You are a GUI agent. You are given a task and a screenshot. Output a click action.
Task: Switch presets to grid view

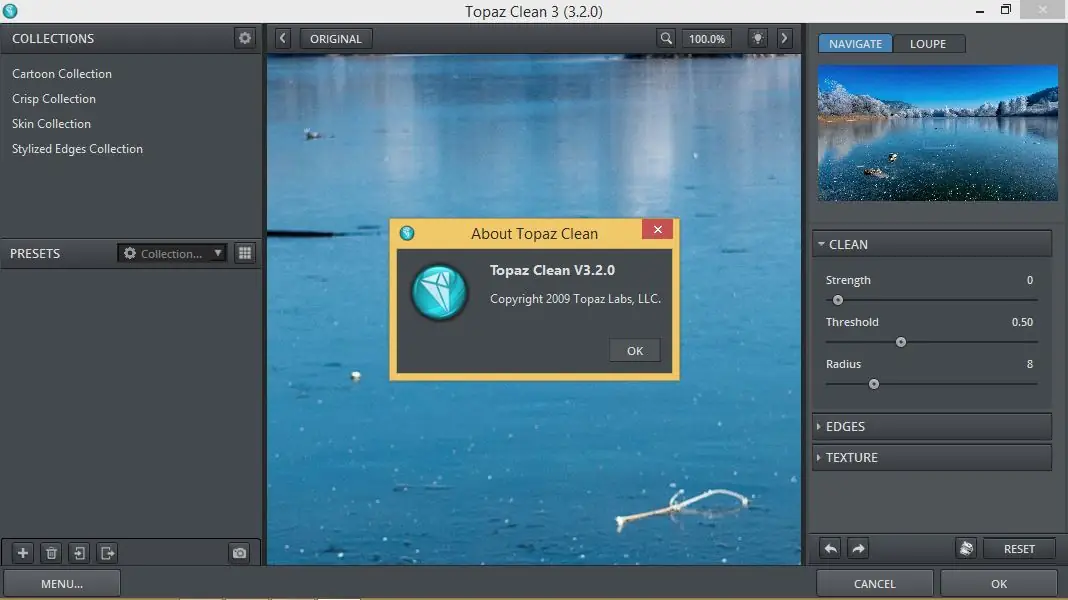point(245,253)
